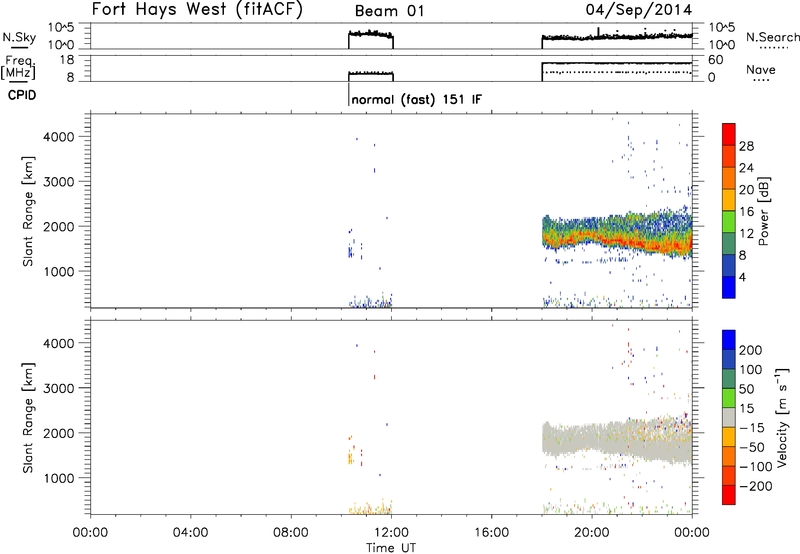The width and height of the screenshot is (800, 554).
Task: Click the −15 to −50 yellow Velocity segment
Action: pyautogui.click(x=729, y=437)
